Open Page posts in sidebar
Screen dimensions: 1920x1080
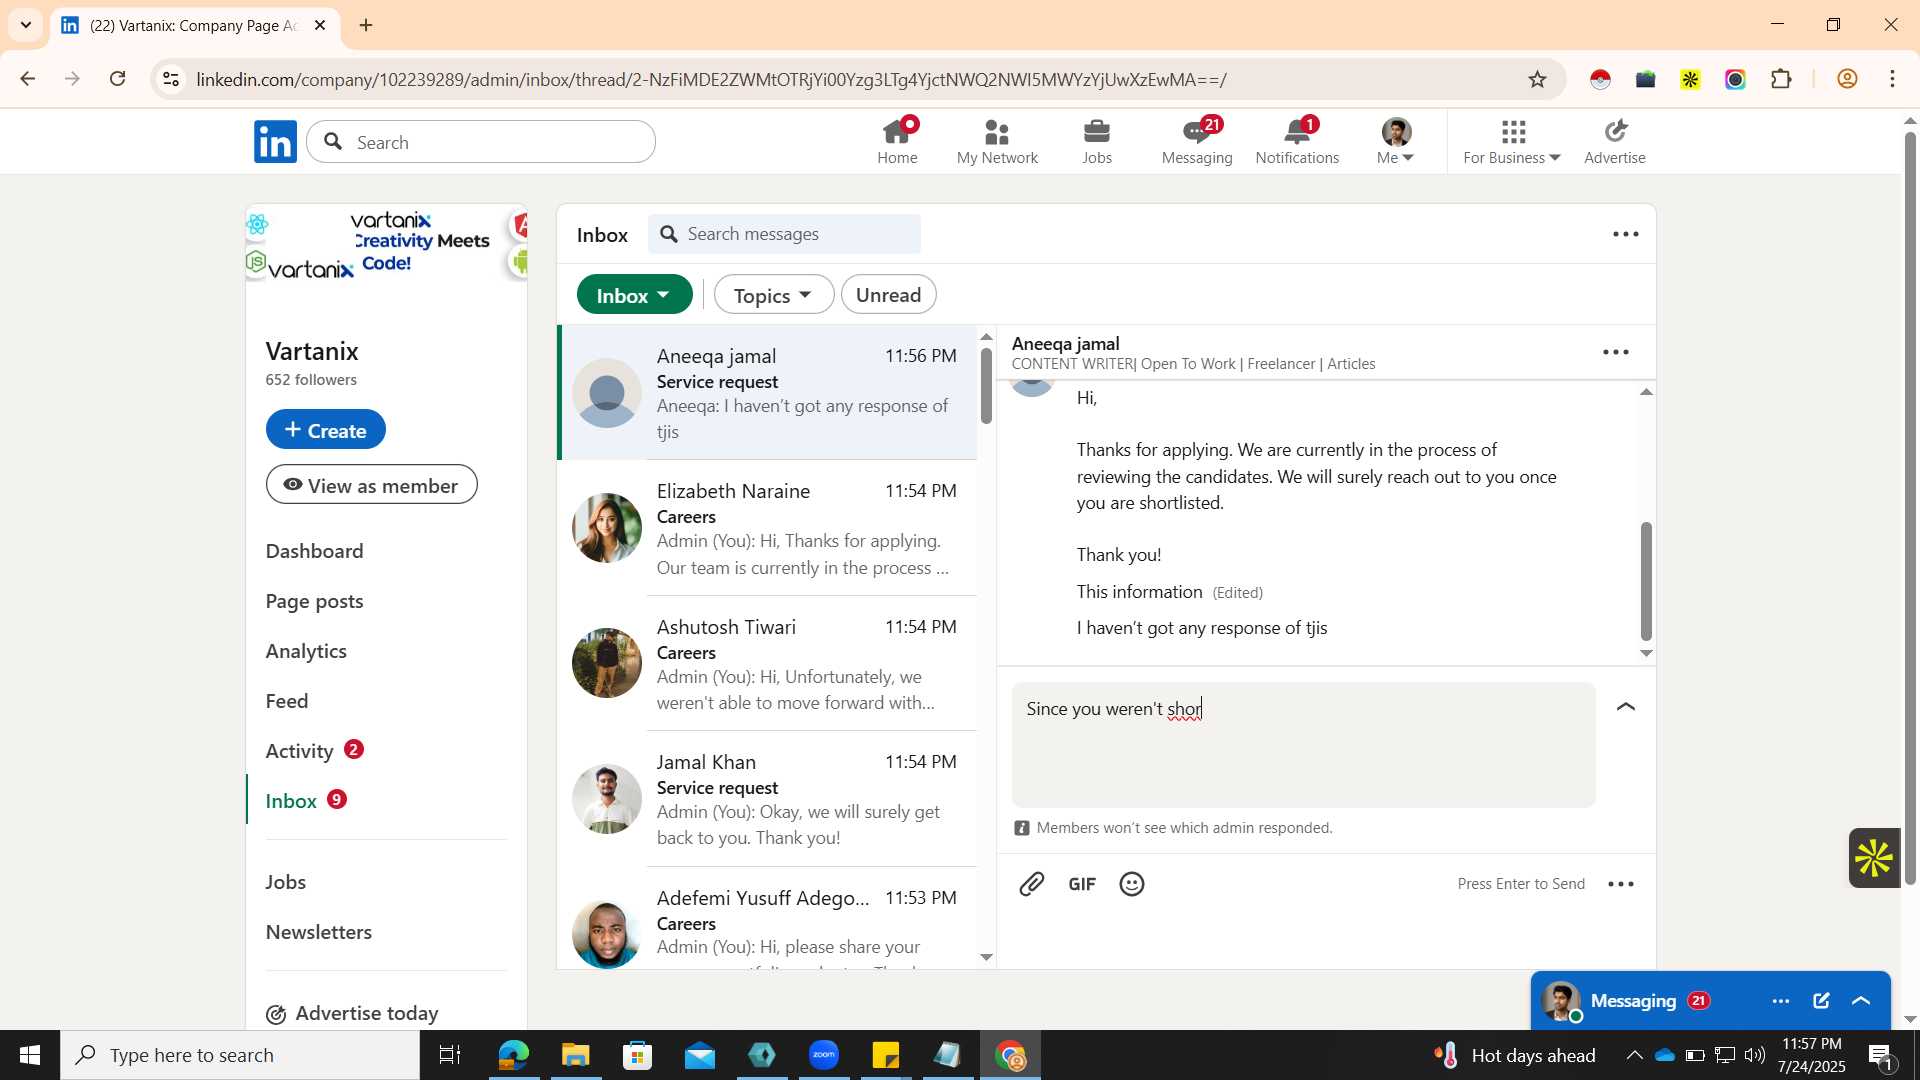coord(314,602)
